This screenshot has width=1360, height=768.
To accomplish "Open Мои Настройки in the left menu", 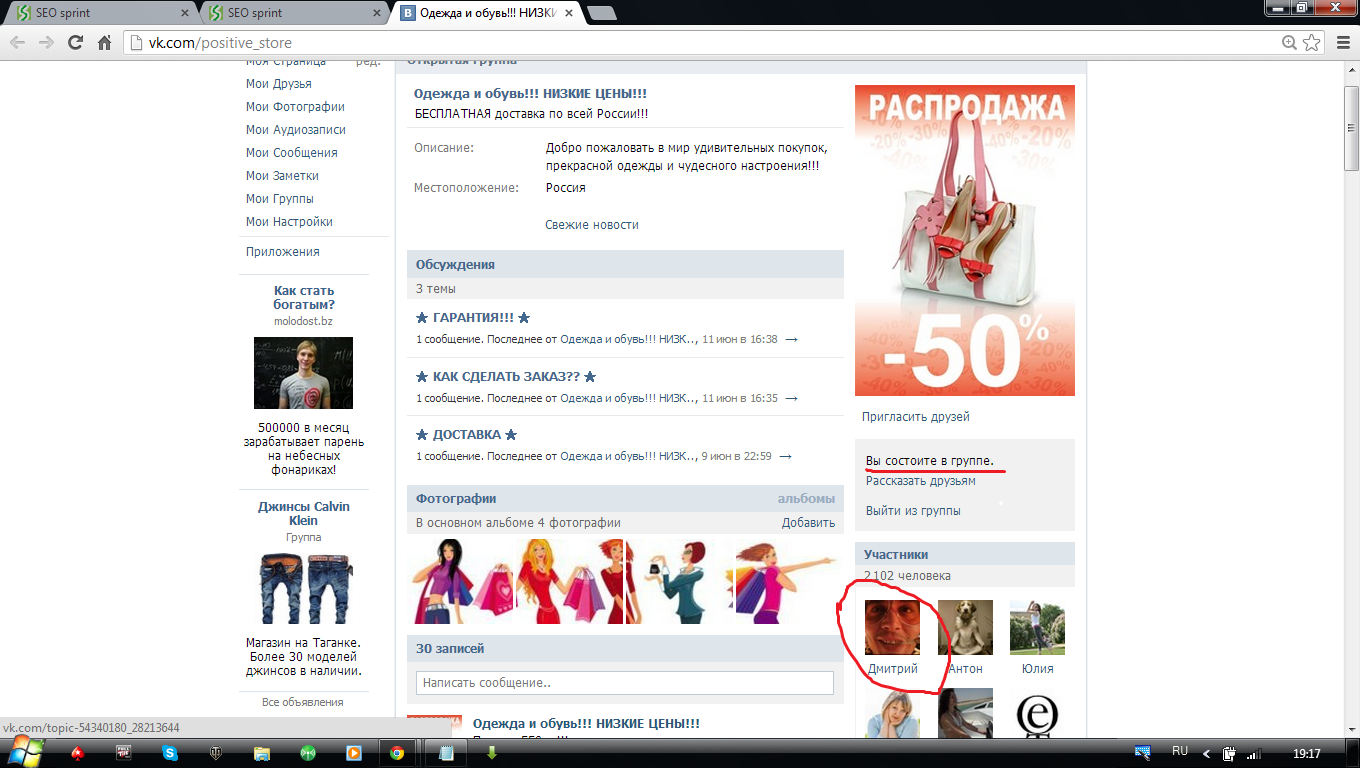I will [289, 222].
